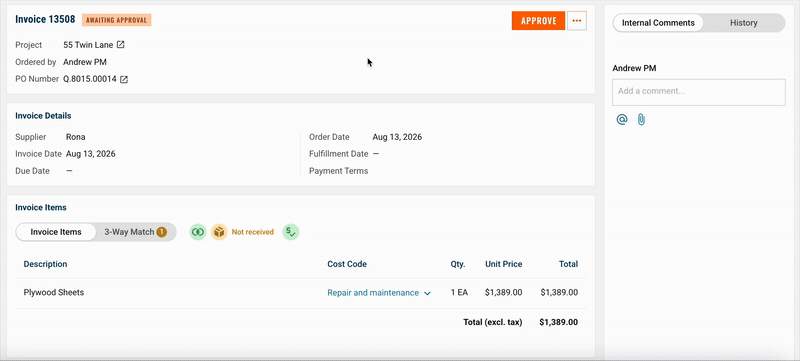800x361 pixels.
Task: Click the Q.8015.00014 purchase order link
Action: pos(90,80)
